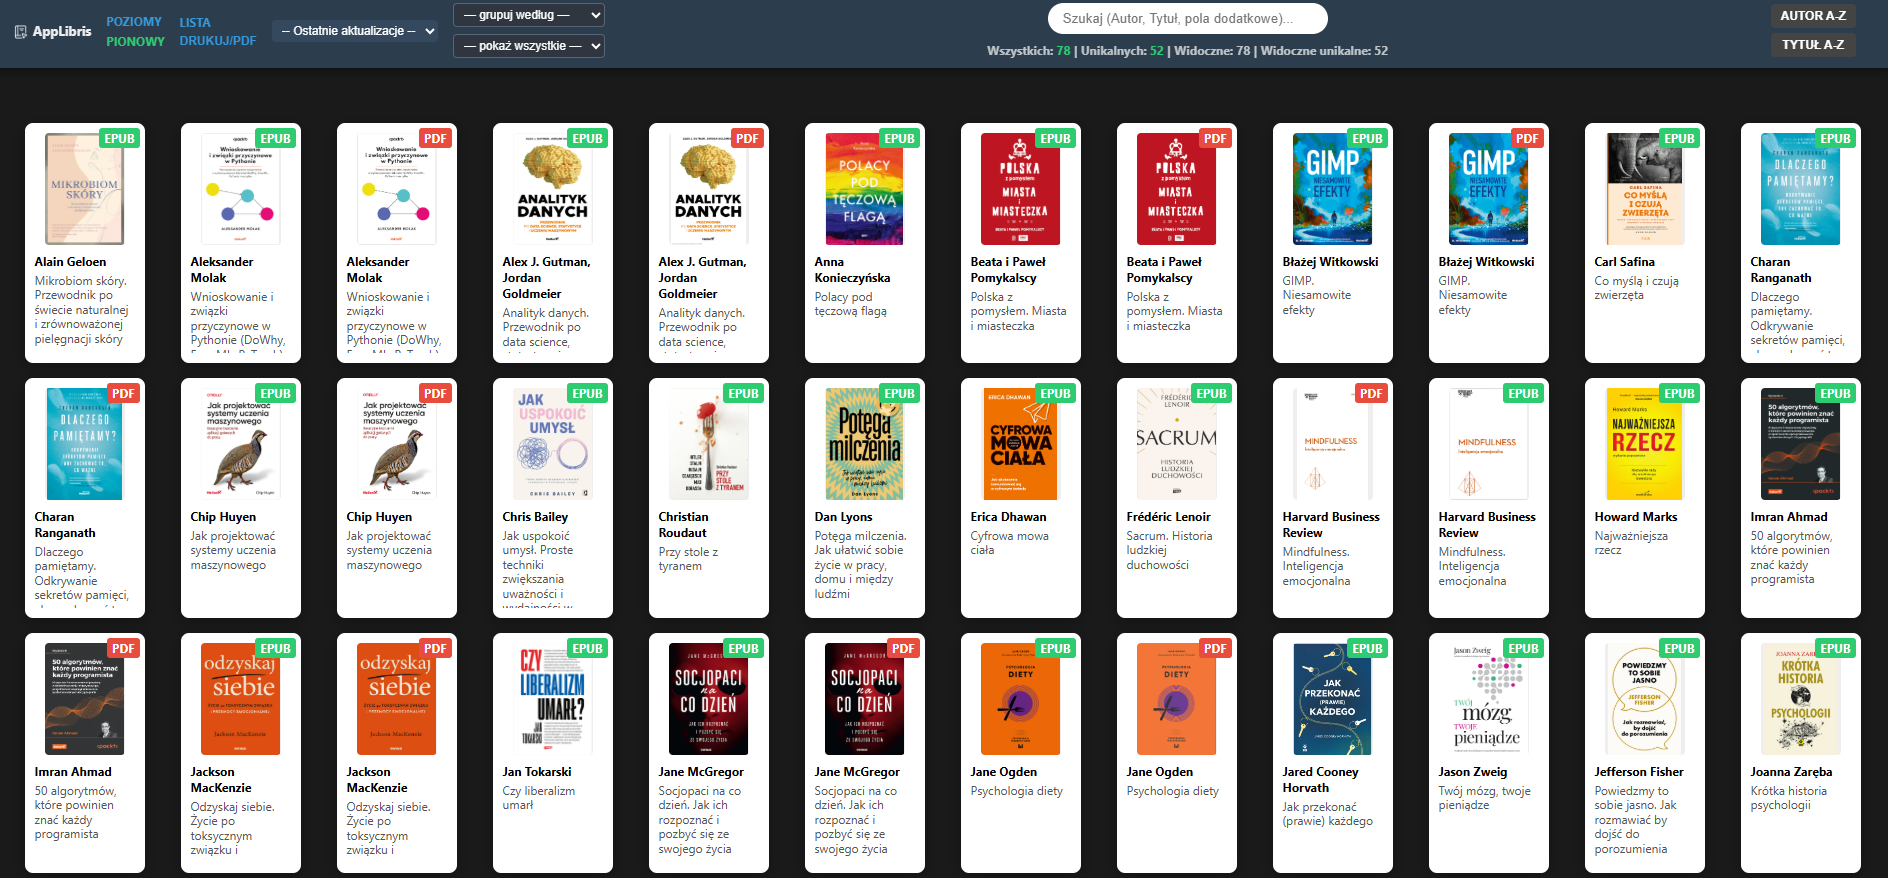1888x878 pixels.
Task: Click PDF badge on Harvard Mindfulness book
Action: coord(1371,394)
